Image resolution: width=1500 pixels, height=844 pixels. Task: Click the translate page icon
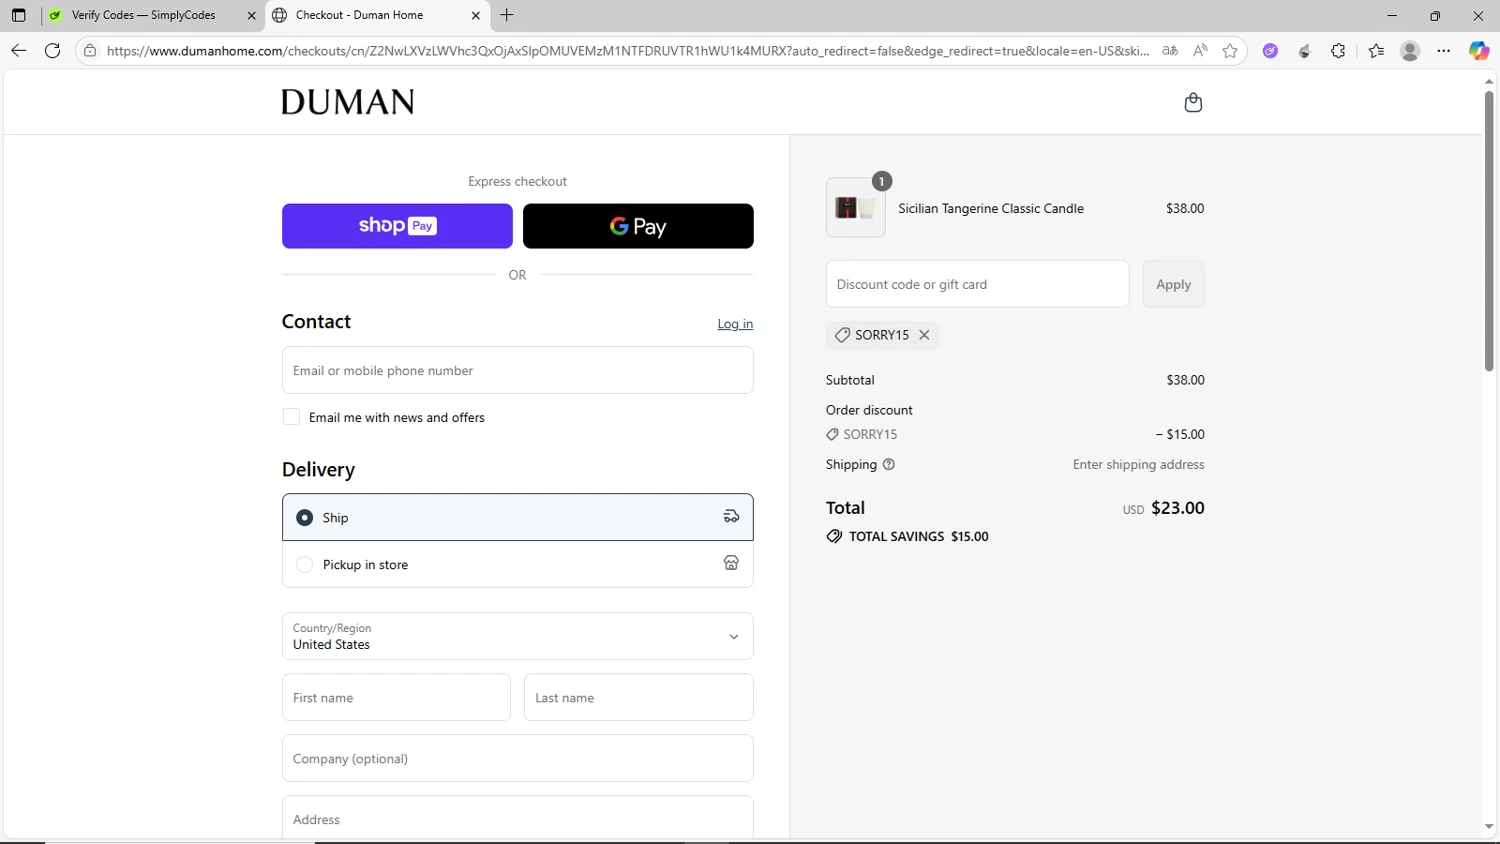(x=1170, y=50)
